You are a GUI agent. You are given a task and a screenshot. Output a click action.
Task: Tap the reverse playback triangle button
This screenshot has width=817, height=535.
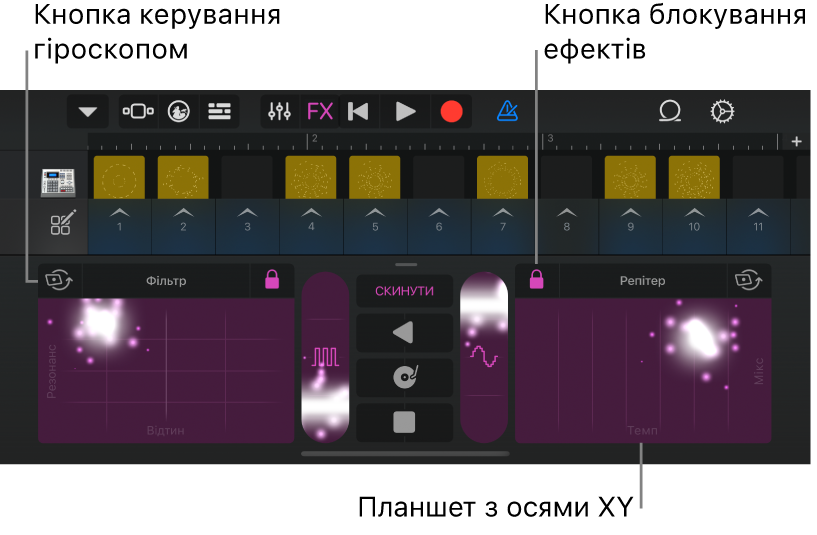tap(404, 332)
